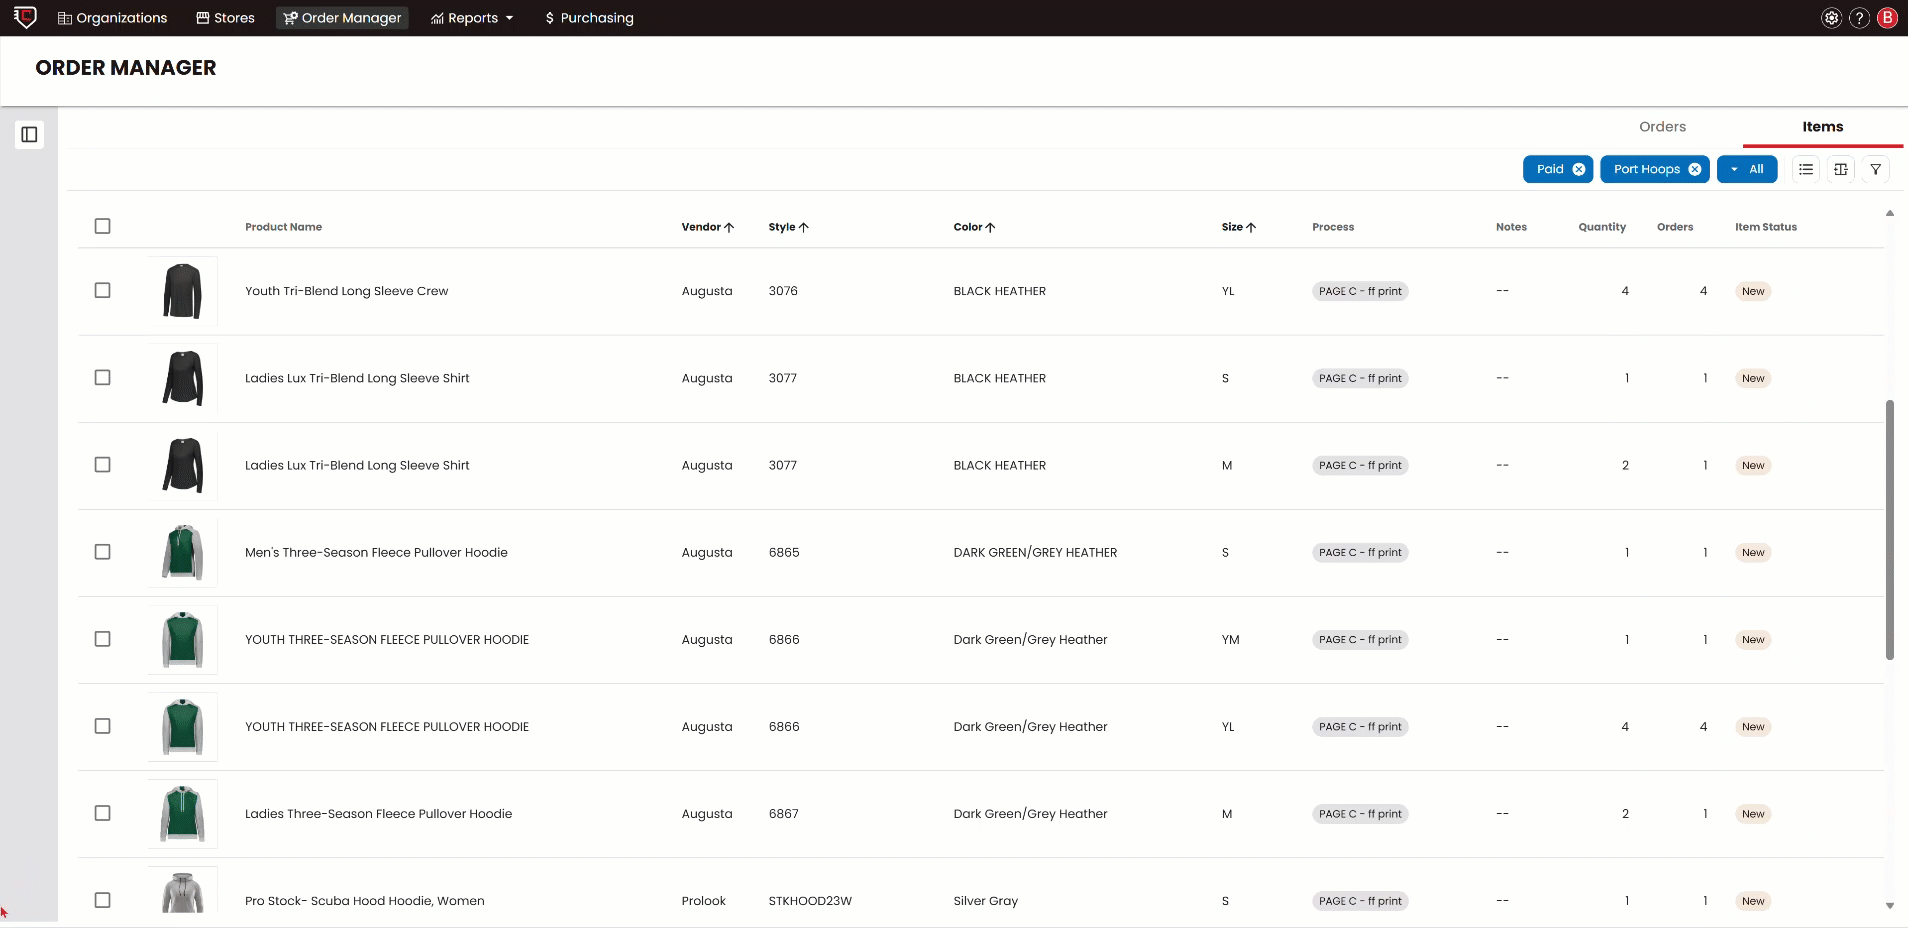The width and height of the screenshot is (1908, 928).
Task: Open the help question mark icon
Action: pos(1859,18)
